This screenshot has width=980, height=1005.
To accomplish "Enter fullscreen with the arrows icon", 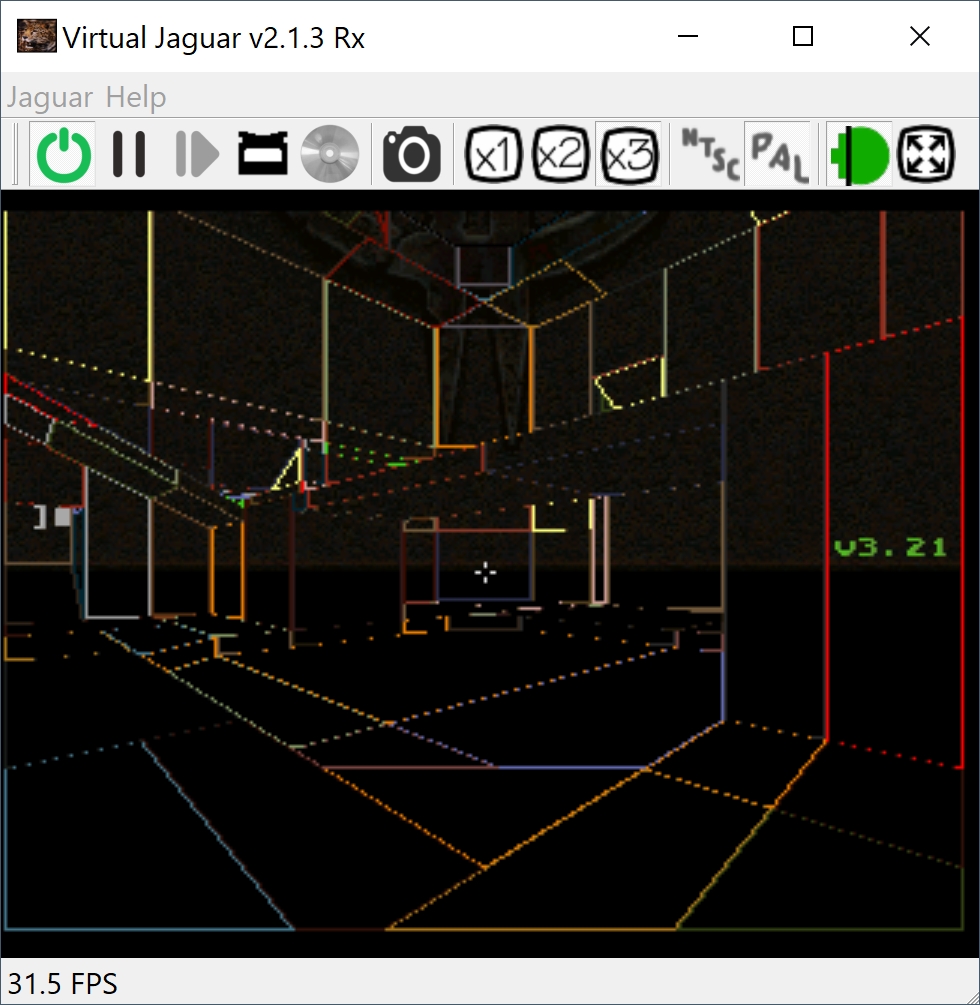I will pyautogui.click(x=926, y=154).
